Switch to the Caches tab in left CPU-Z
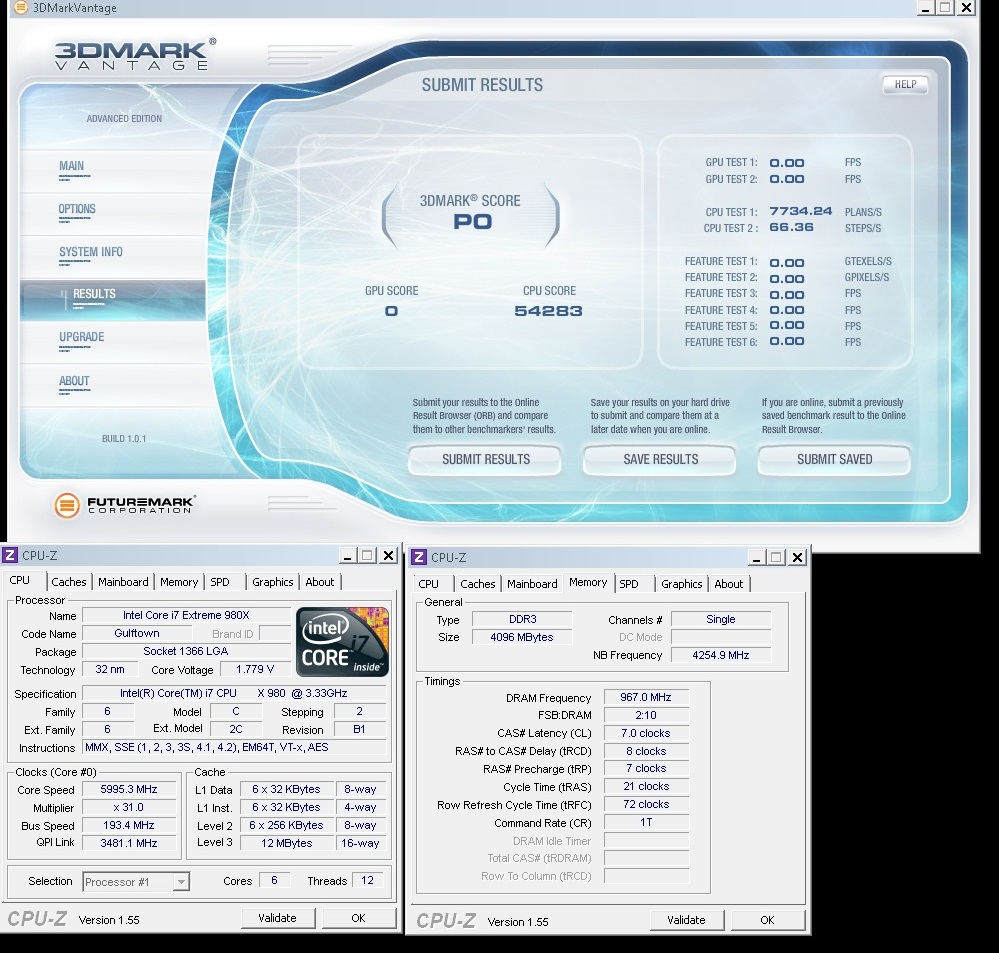The height and width of the screenshot is (953, 999). tap(69, 582)
